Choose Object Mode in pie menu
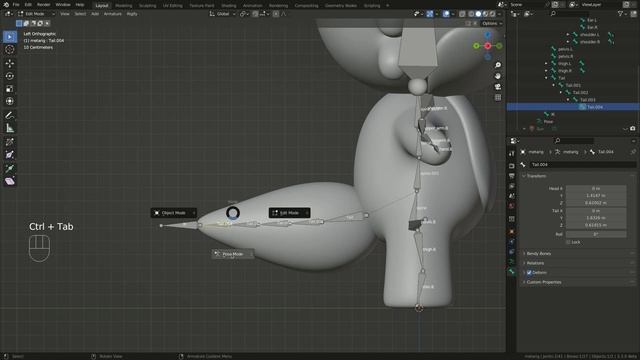Screen dimensions: 640x360 173,213
